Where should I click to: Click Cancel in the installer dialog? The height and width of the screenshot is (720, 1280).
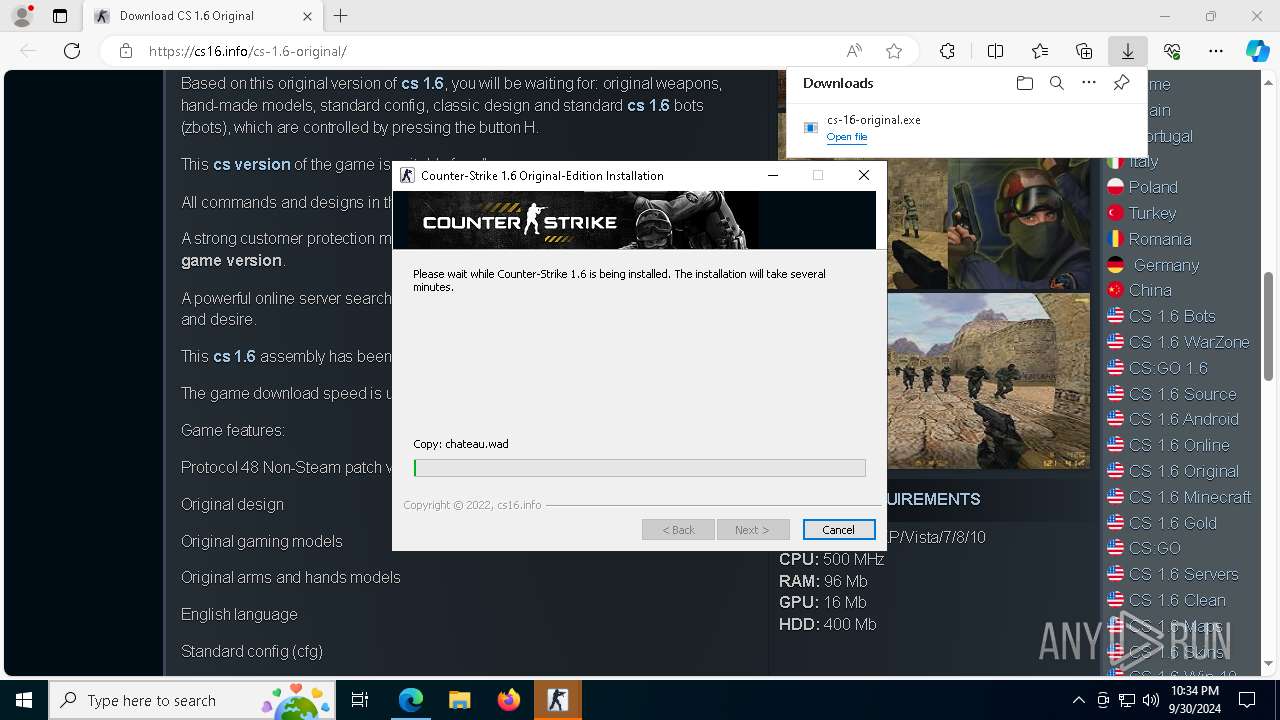838,530
